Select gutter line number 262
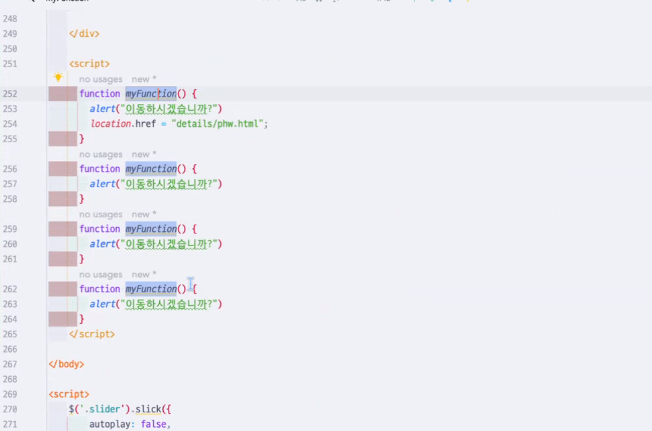Image resolution: width=652 pixels, height=431 pixels. pos(10,289)
